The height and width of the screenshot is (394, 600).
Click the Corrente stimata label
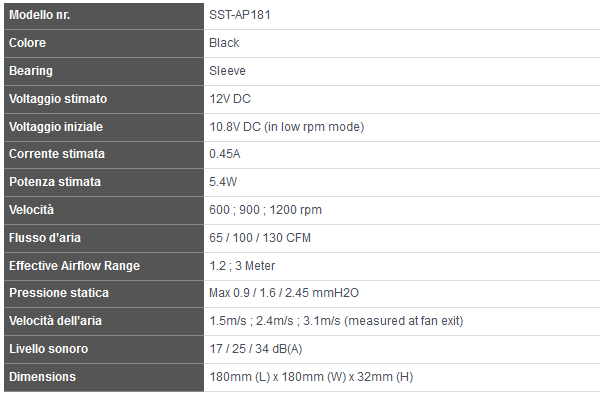[57, 154]
